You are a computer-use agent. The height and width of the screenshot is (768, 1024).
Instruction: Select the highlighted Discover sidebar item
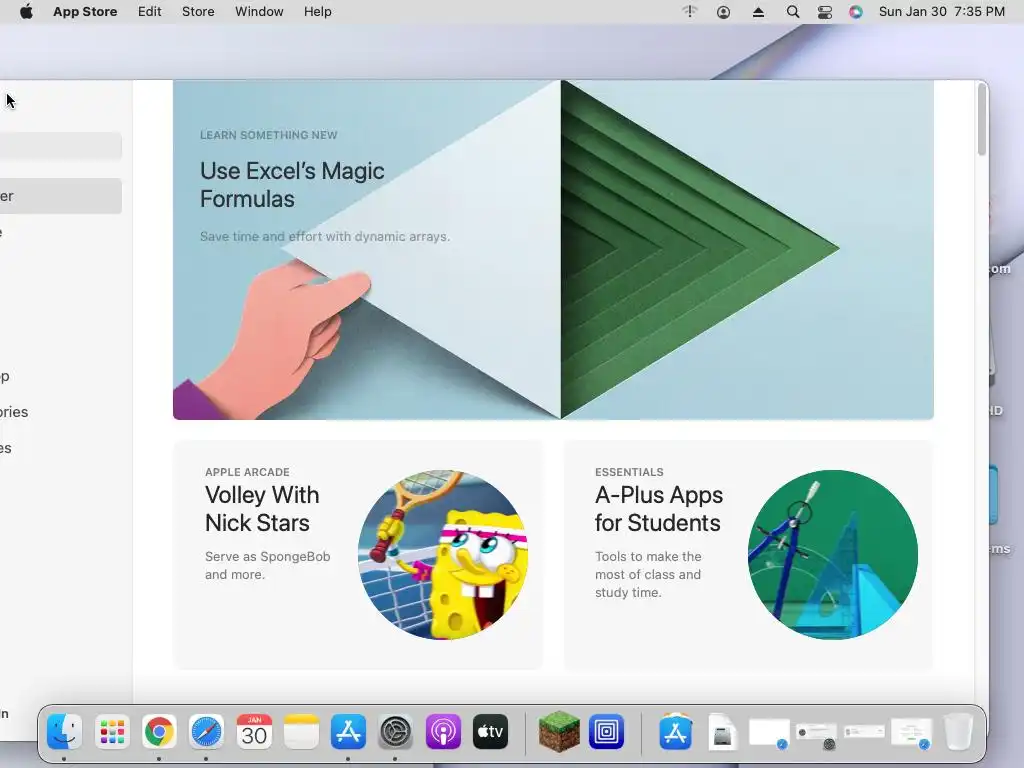click(61, 196)
